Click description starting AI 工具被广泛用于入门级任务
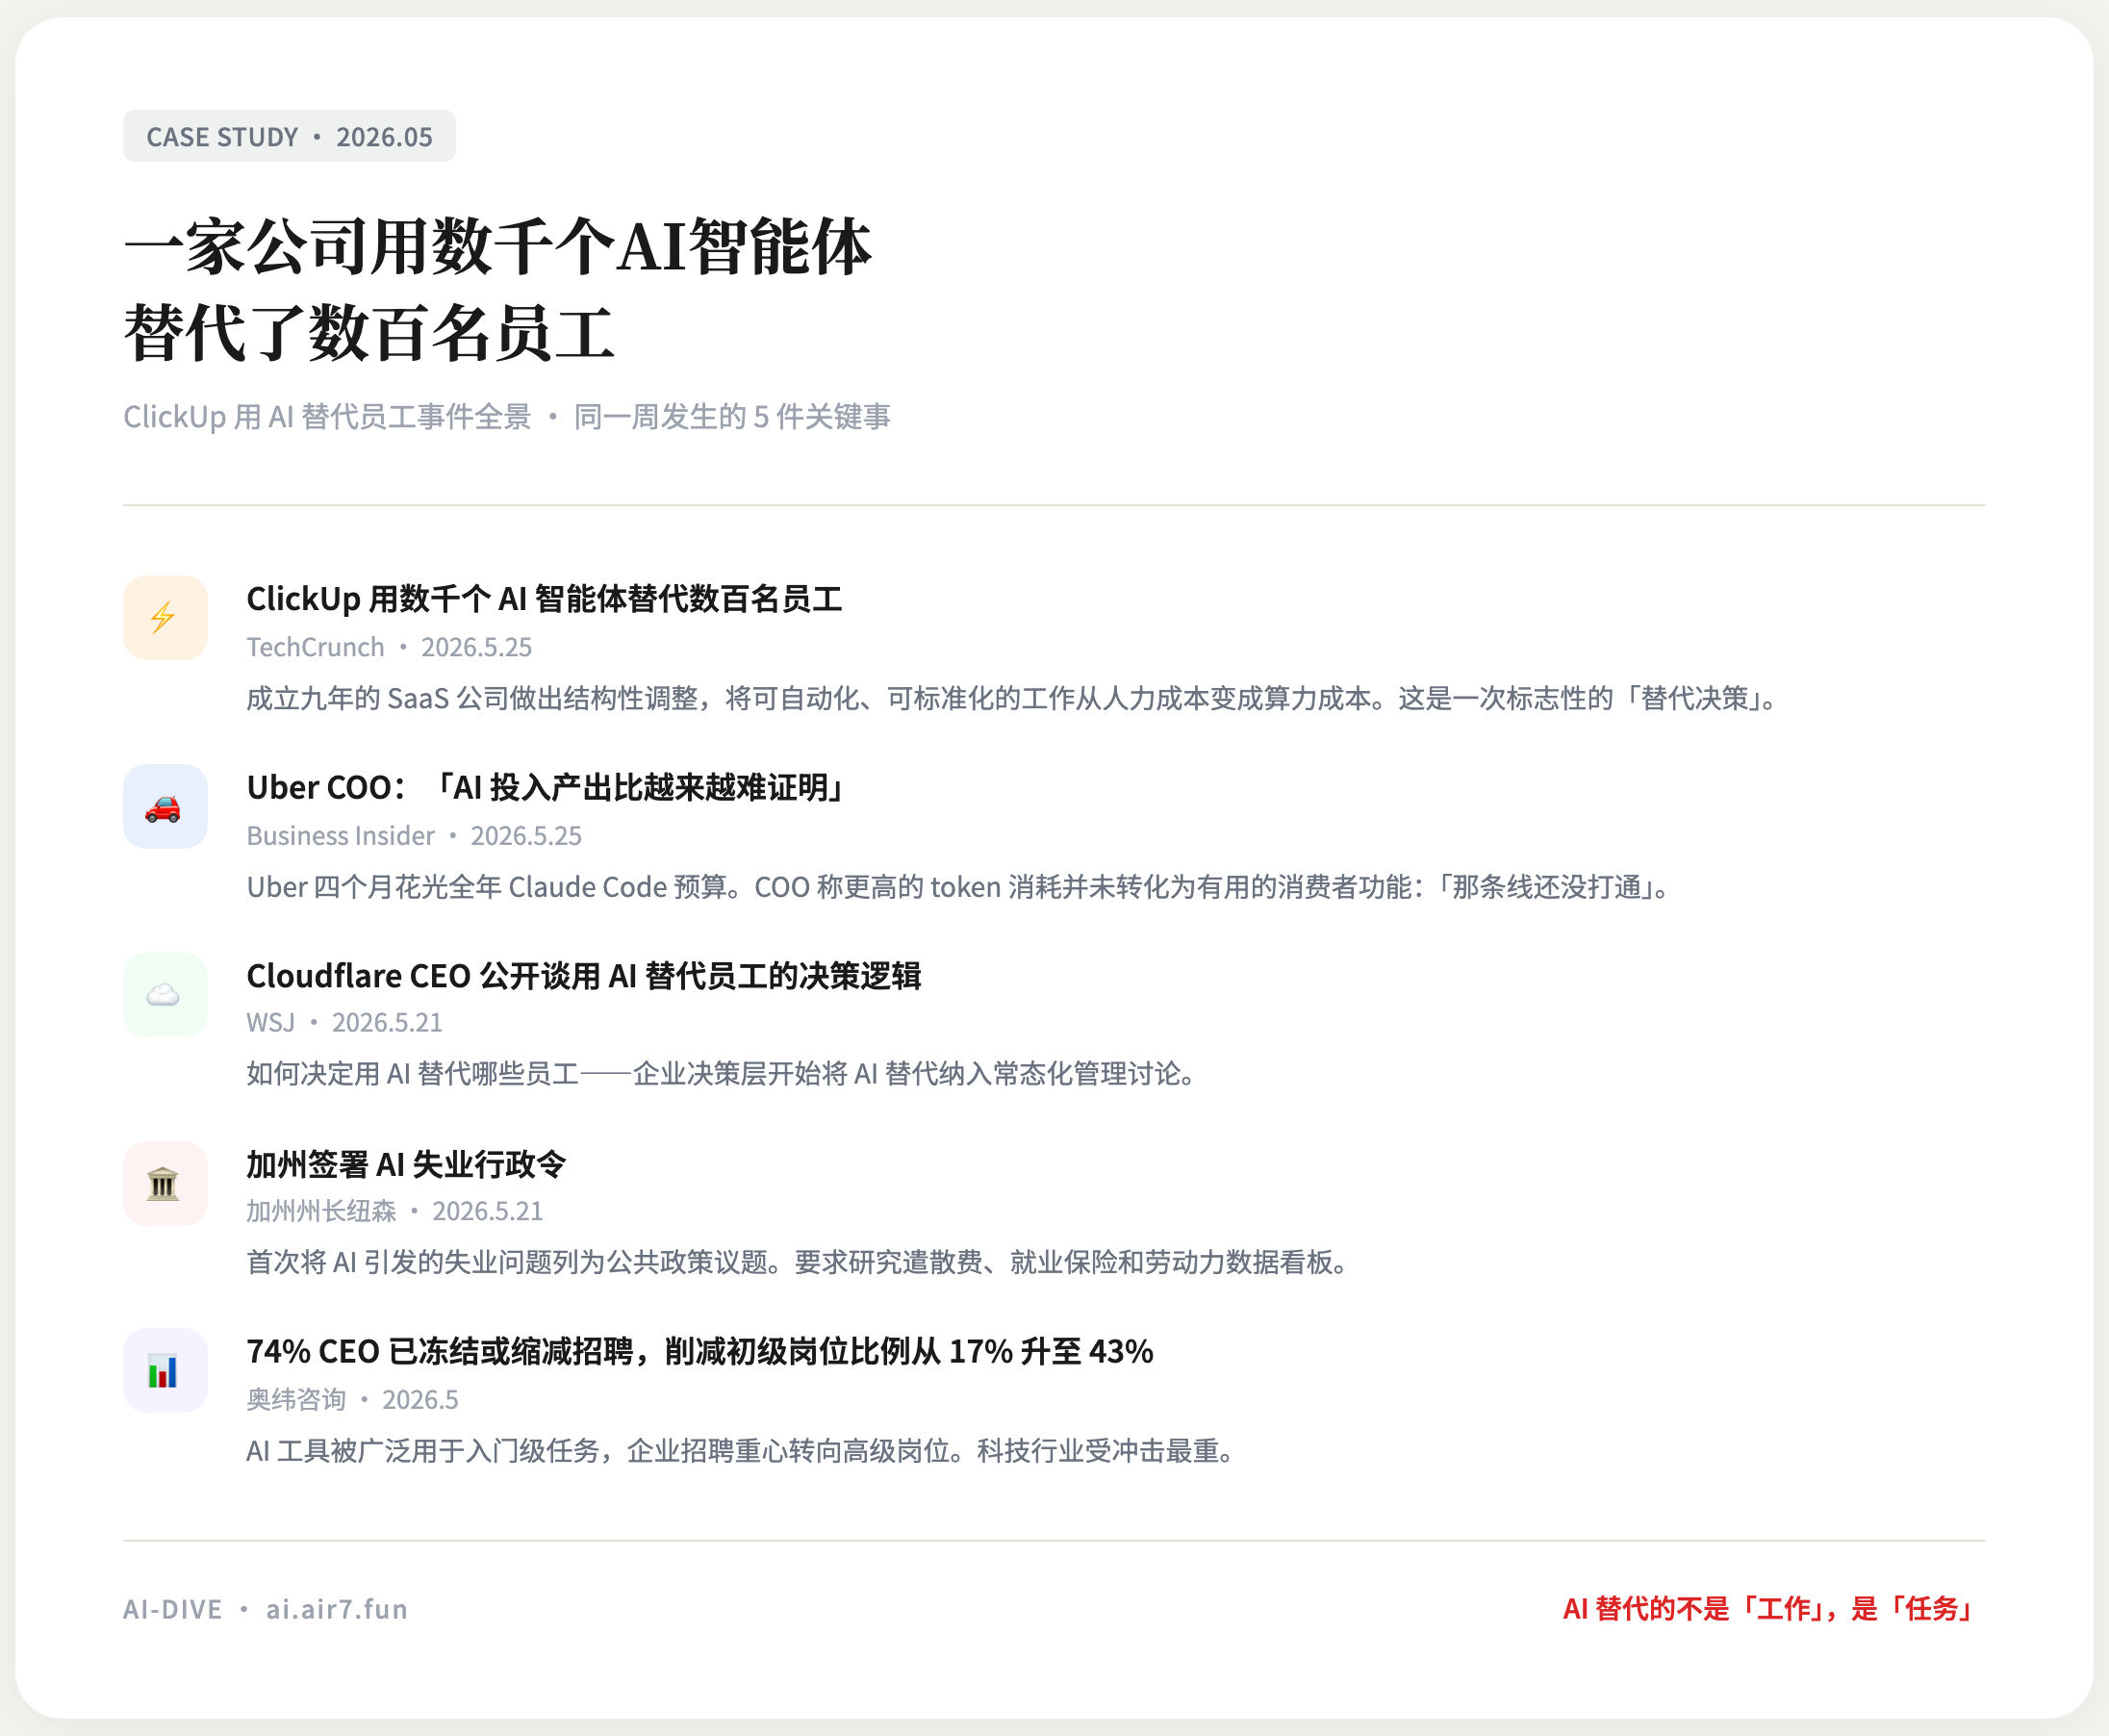The image size is (2109, 1736). pyautogui.click(x=743, y=1450)
